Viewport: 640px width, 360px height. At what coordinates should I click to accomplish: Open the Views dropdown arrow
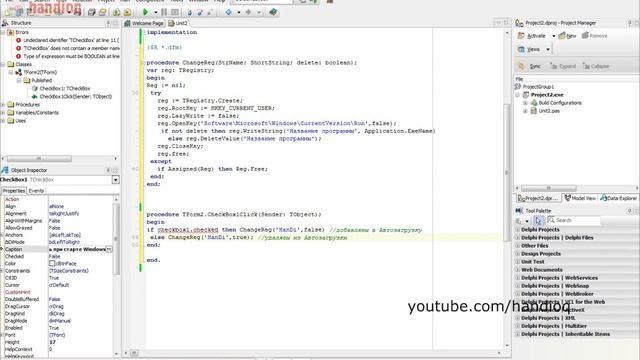[x=548, y=50]
